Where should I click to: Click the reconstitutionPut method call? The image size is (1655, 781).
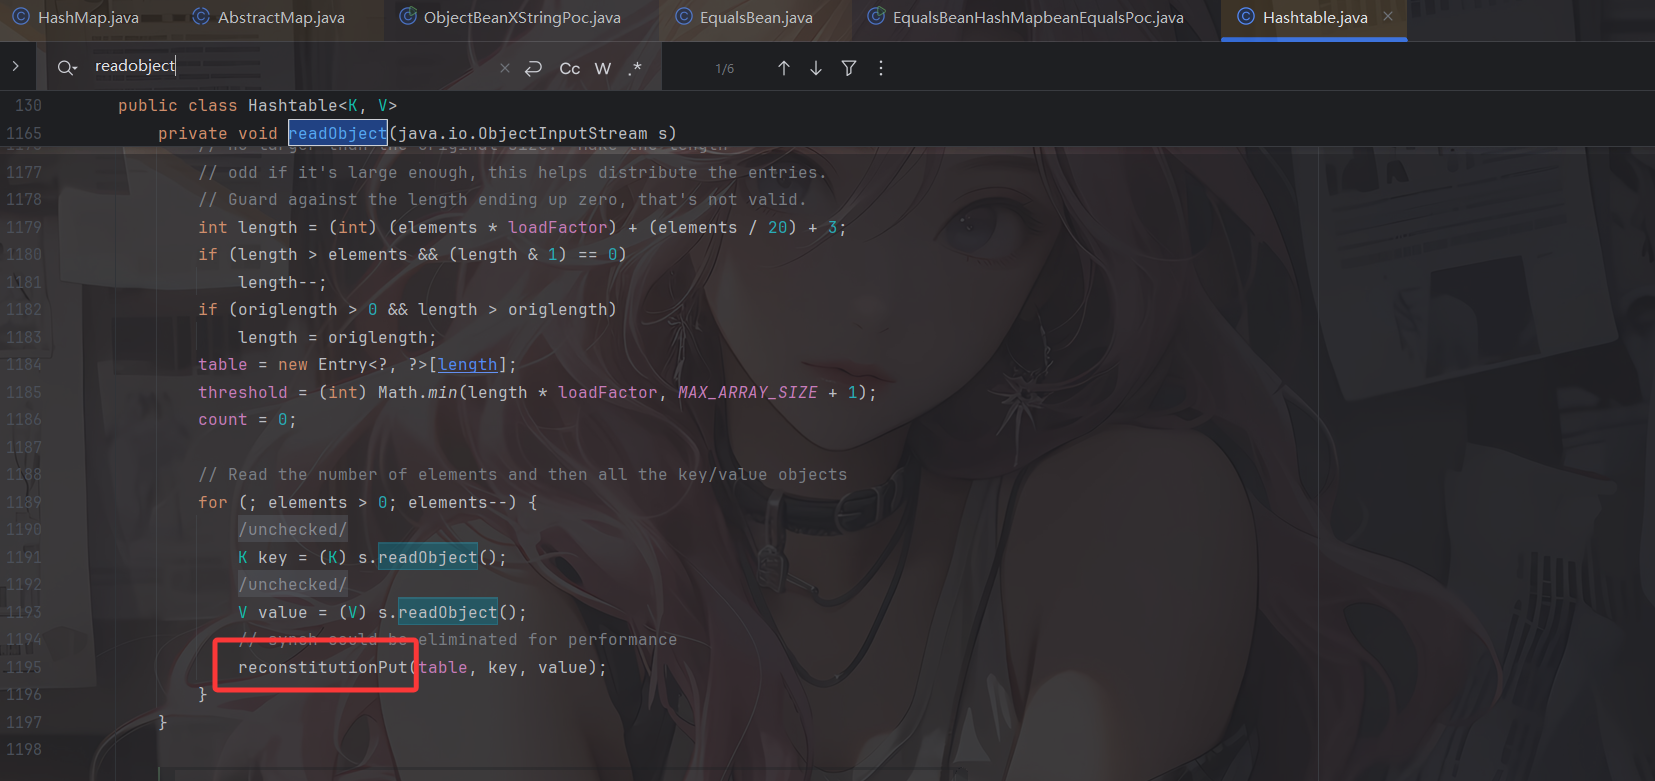(323, 668)
